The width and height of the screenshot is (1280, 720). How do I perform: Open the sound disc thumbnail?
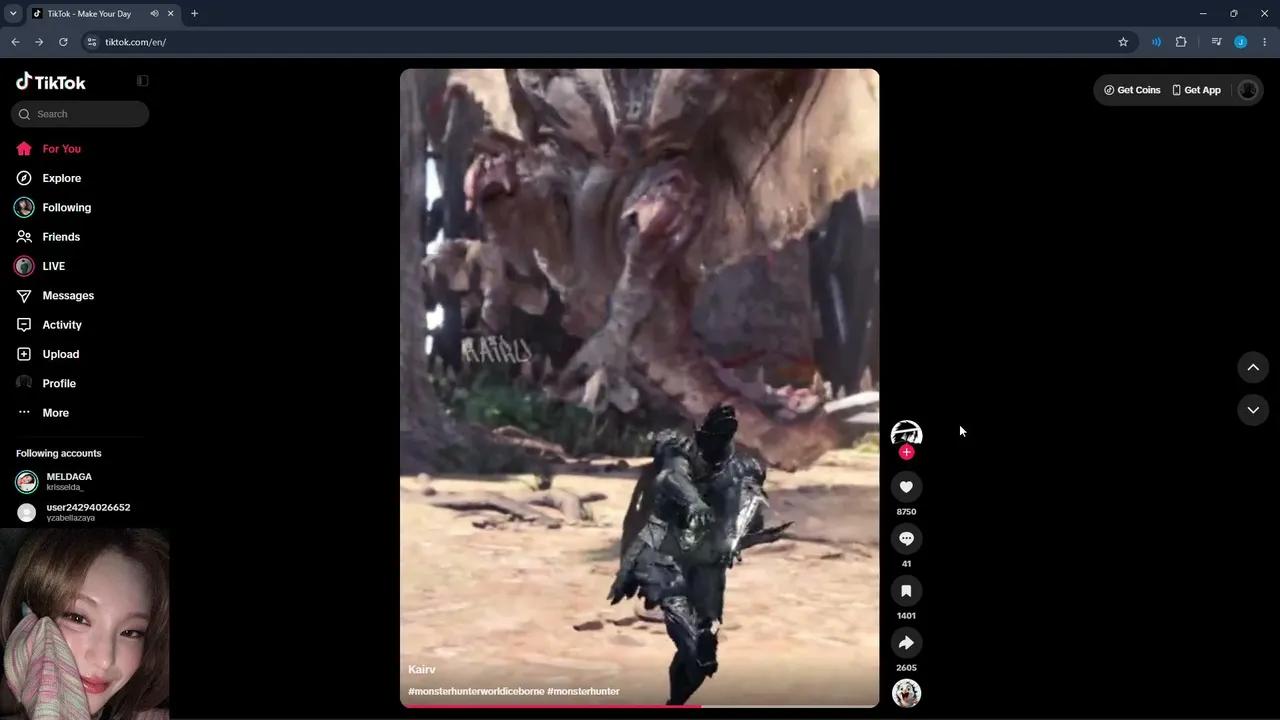[906, 693]
